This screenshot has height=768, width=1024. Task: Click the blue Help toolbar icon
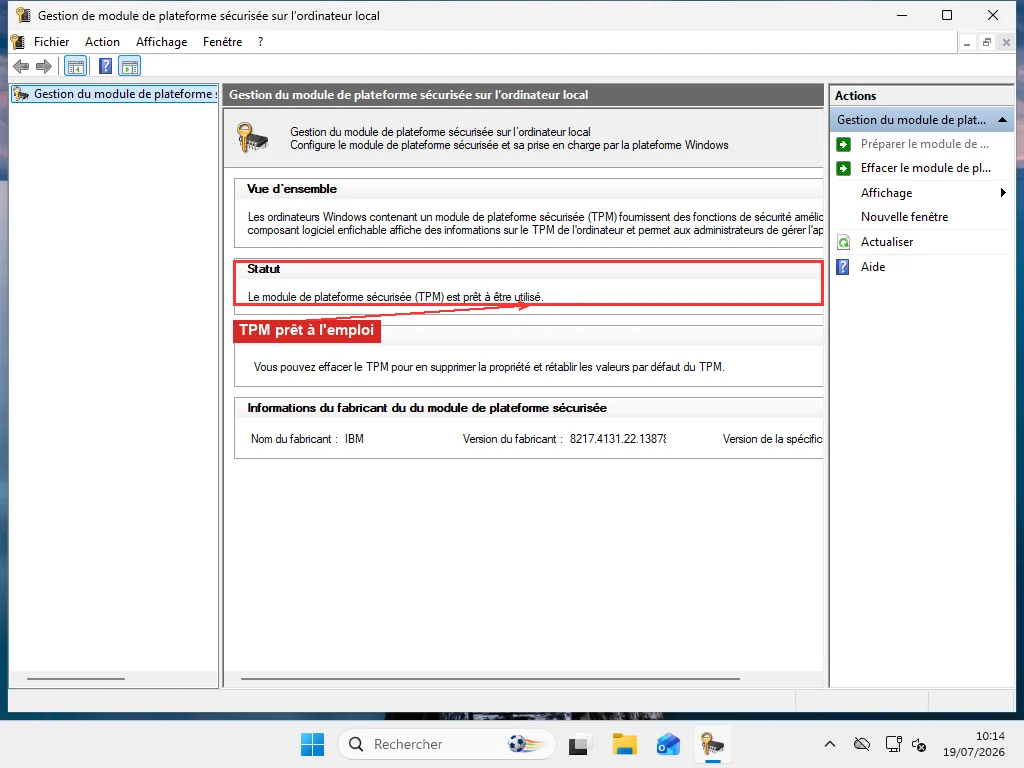(105, 66)
